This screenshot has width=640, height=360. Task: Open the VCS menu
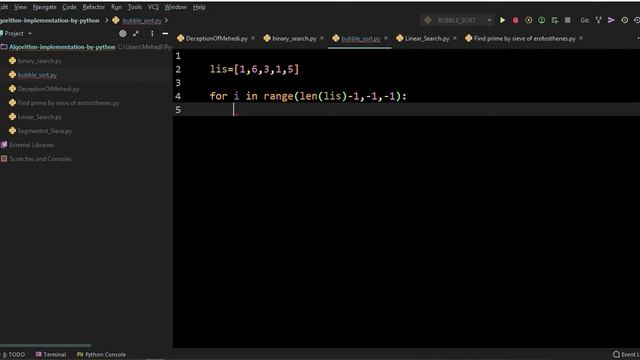tap(153, 7)
